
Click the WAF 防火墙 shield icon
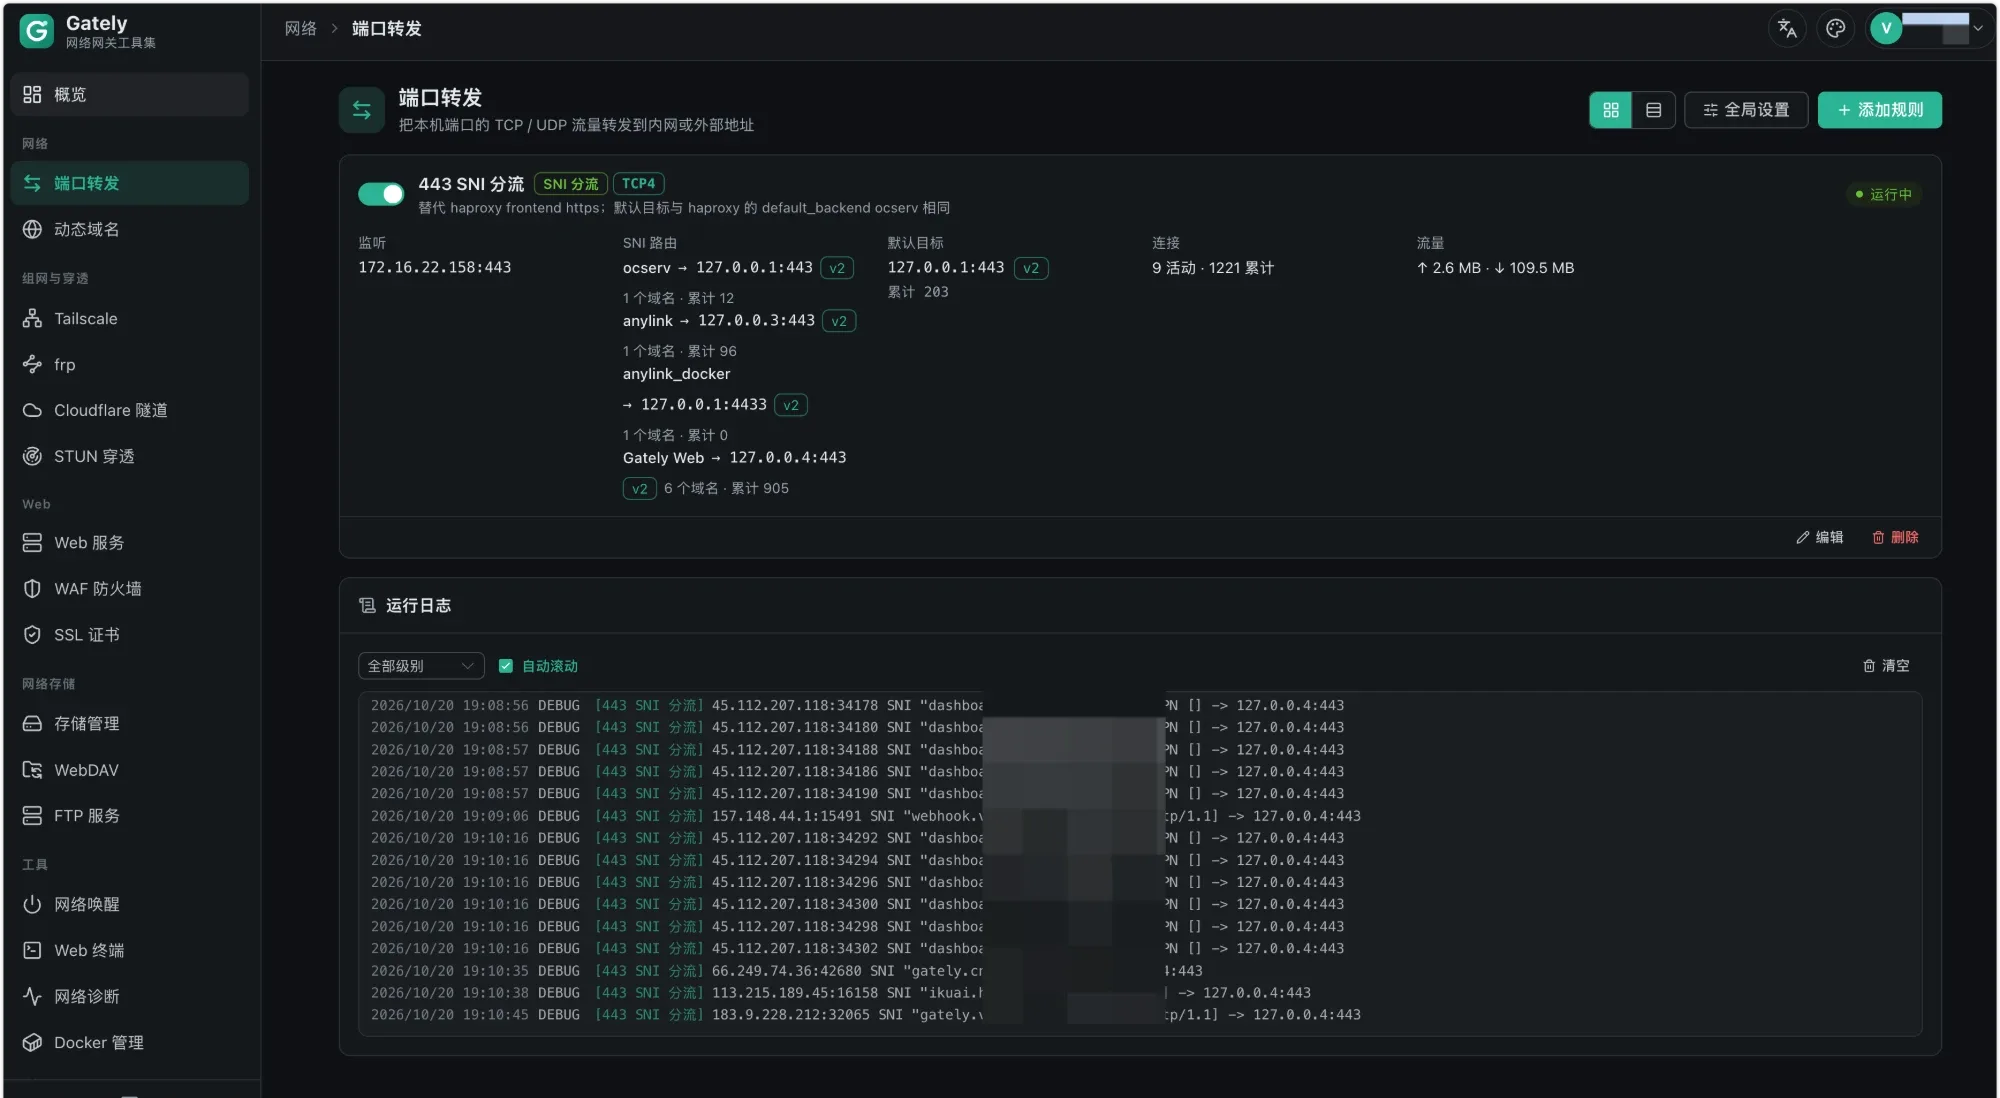32,589
